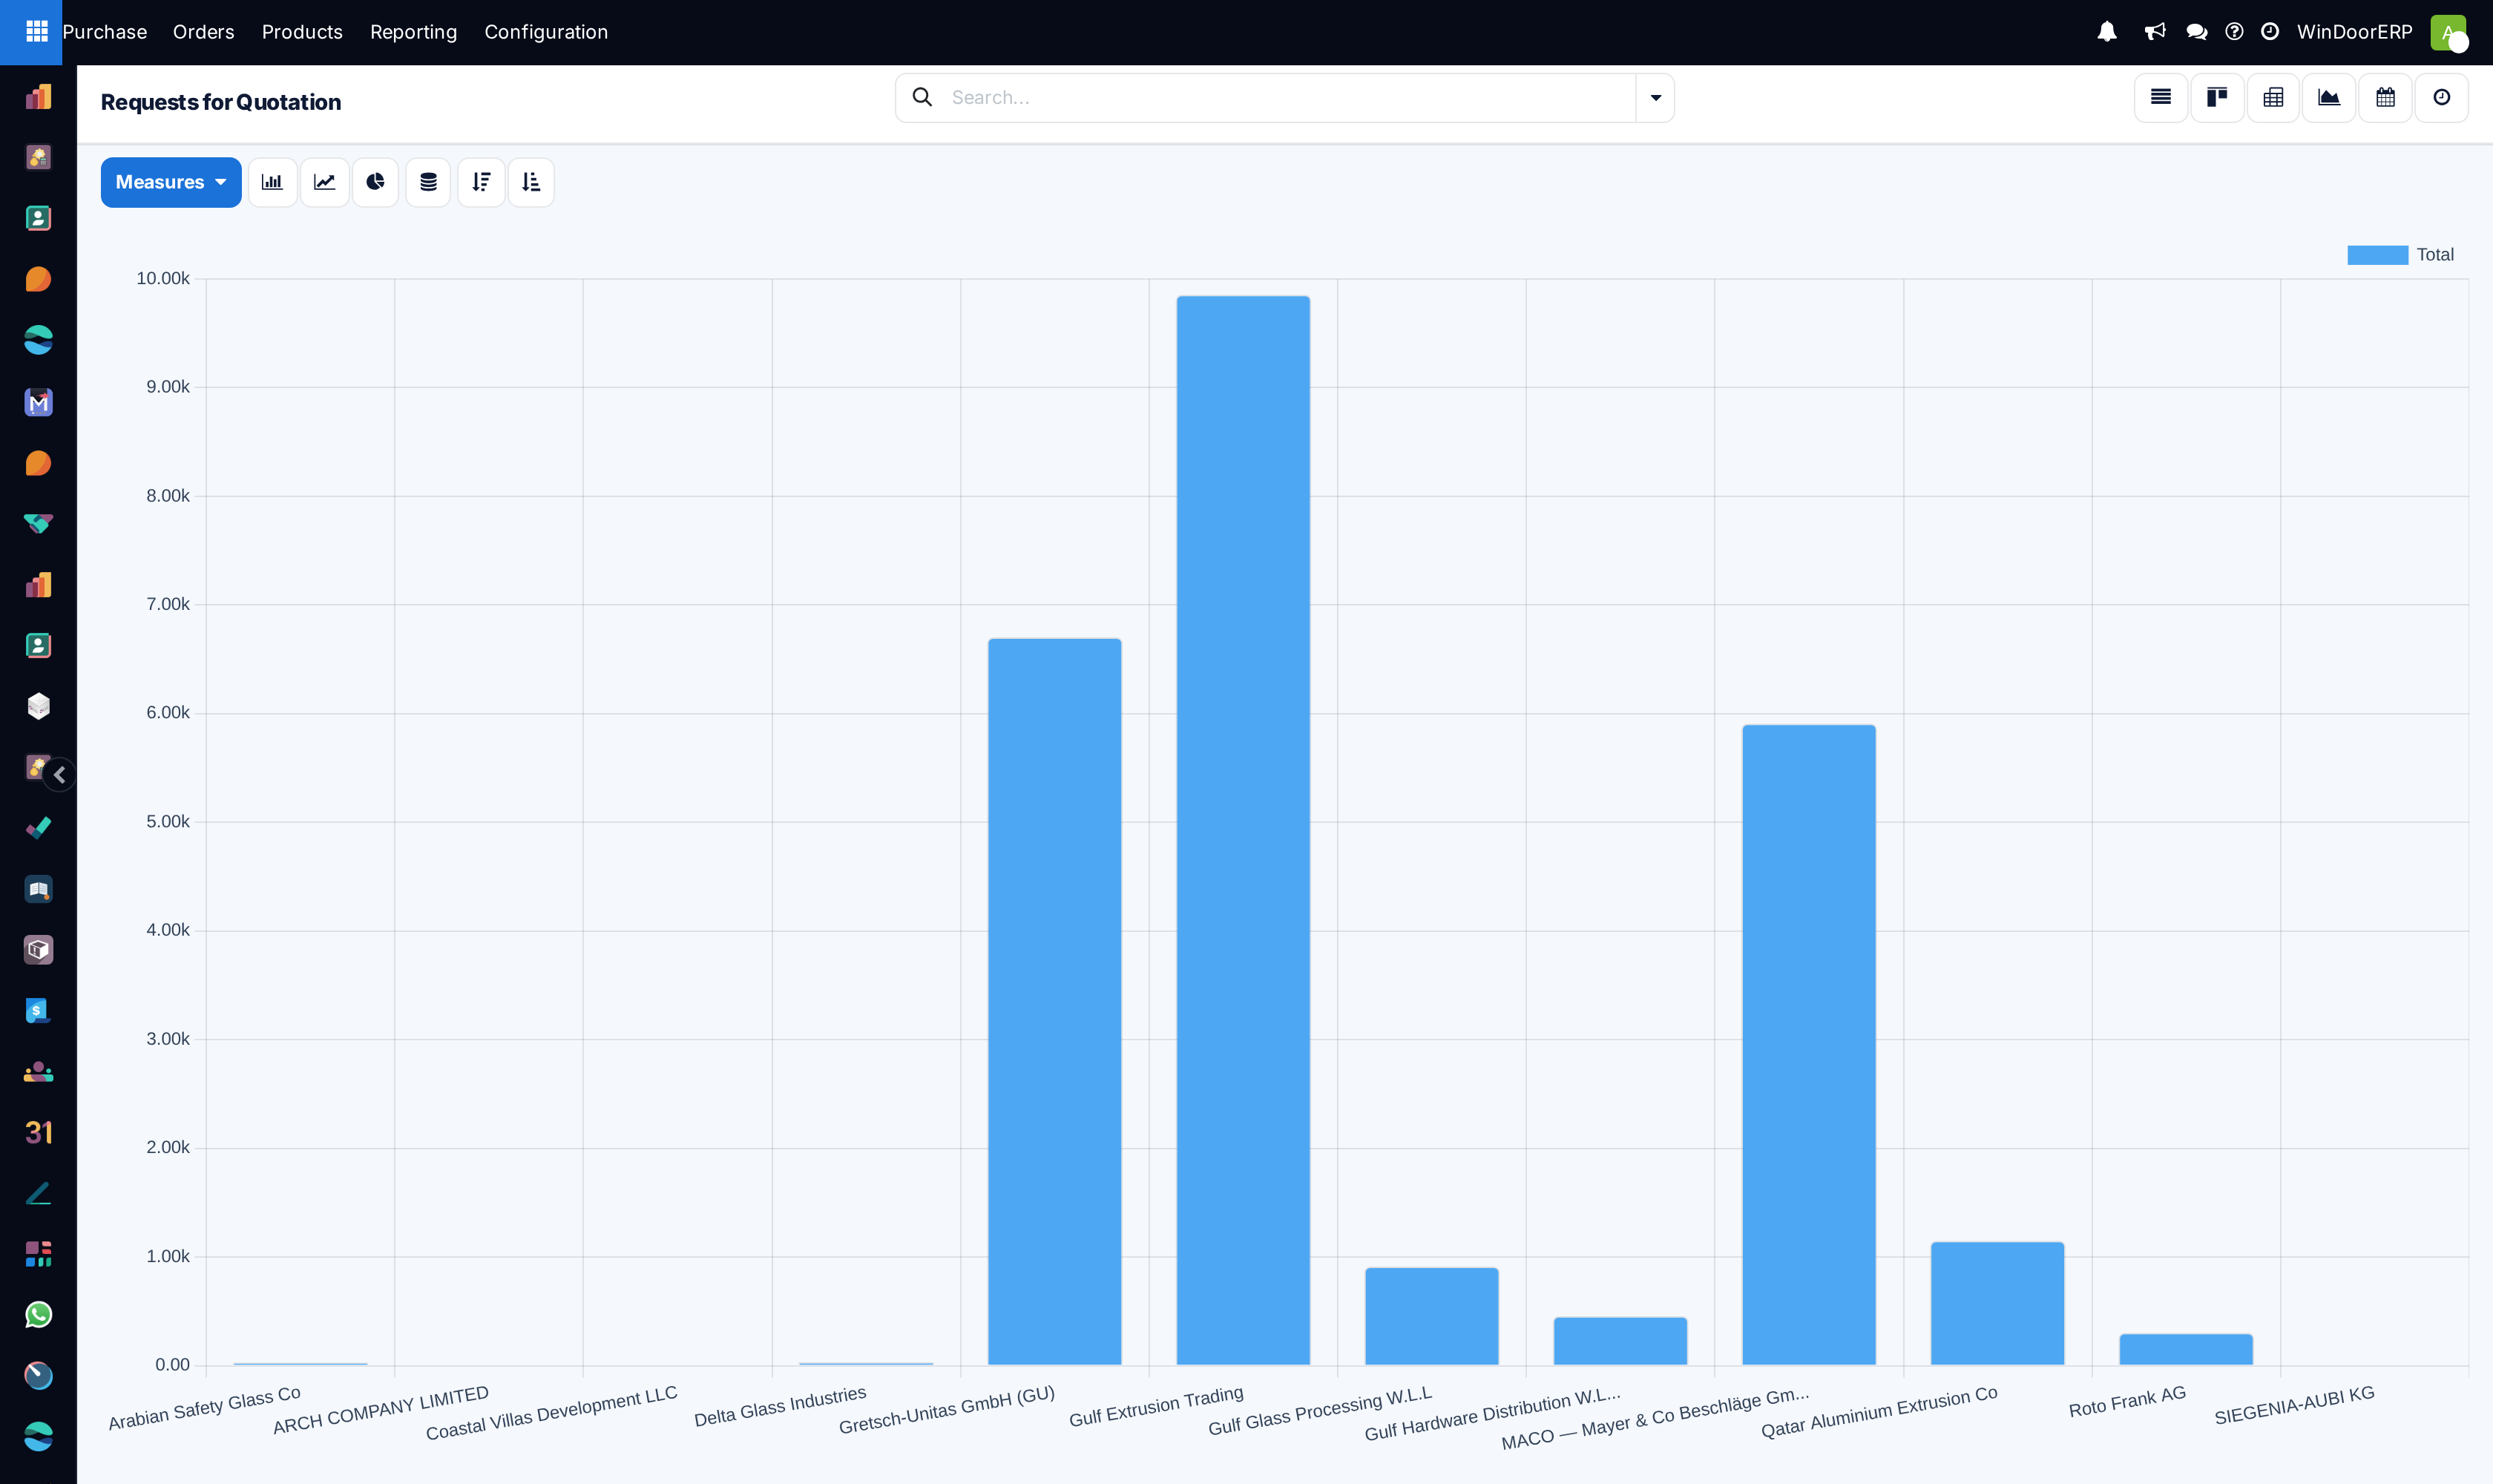This screenshot has width=2493, height=1484.
Task: Sort chart in ascending order
Action: (531, 182)
